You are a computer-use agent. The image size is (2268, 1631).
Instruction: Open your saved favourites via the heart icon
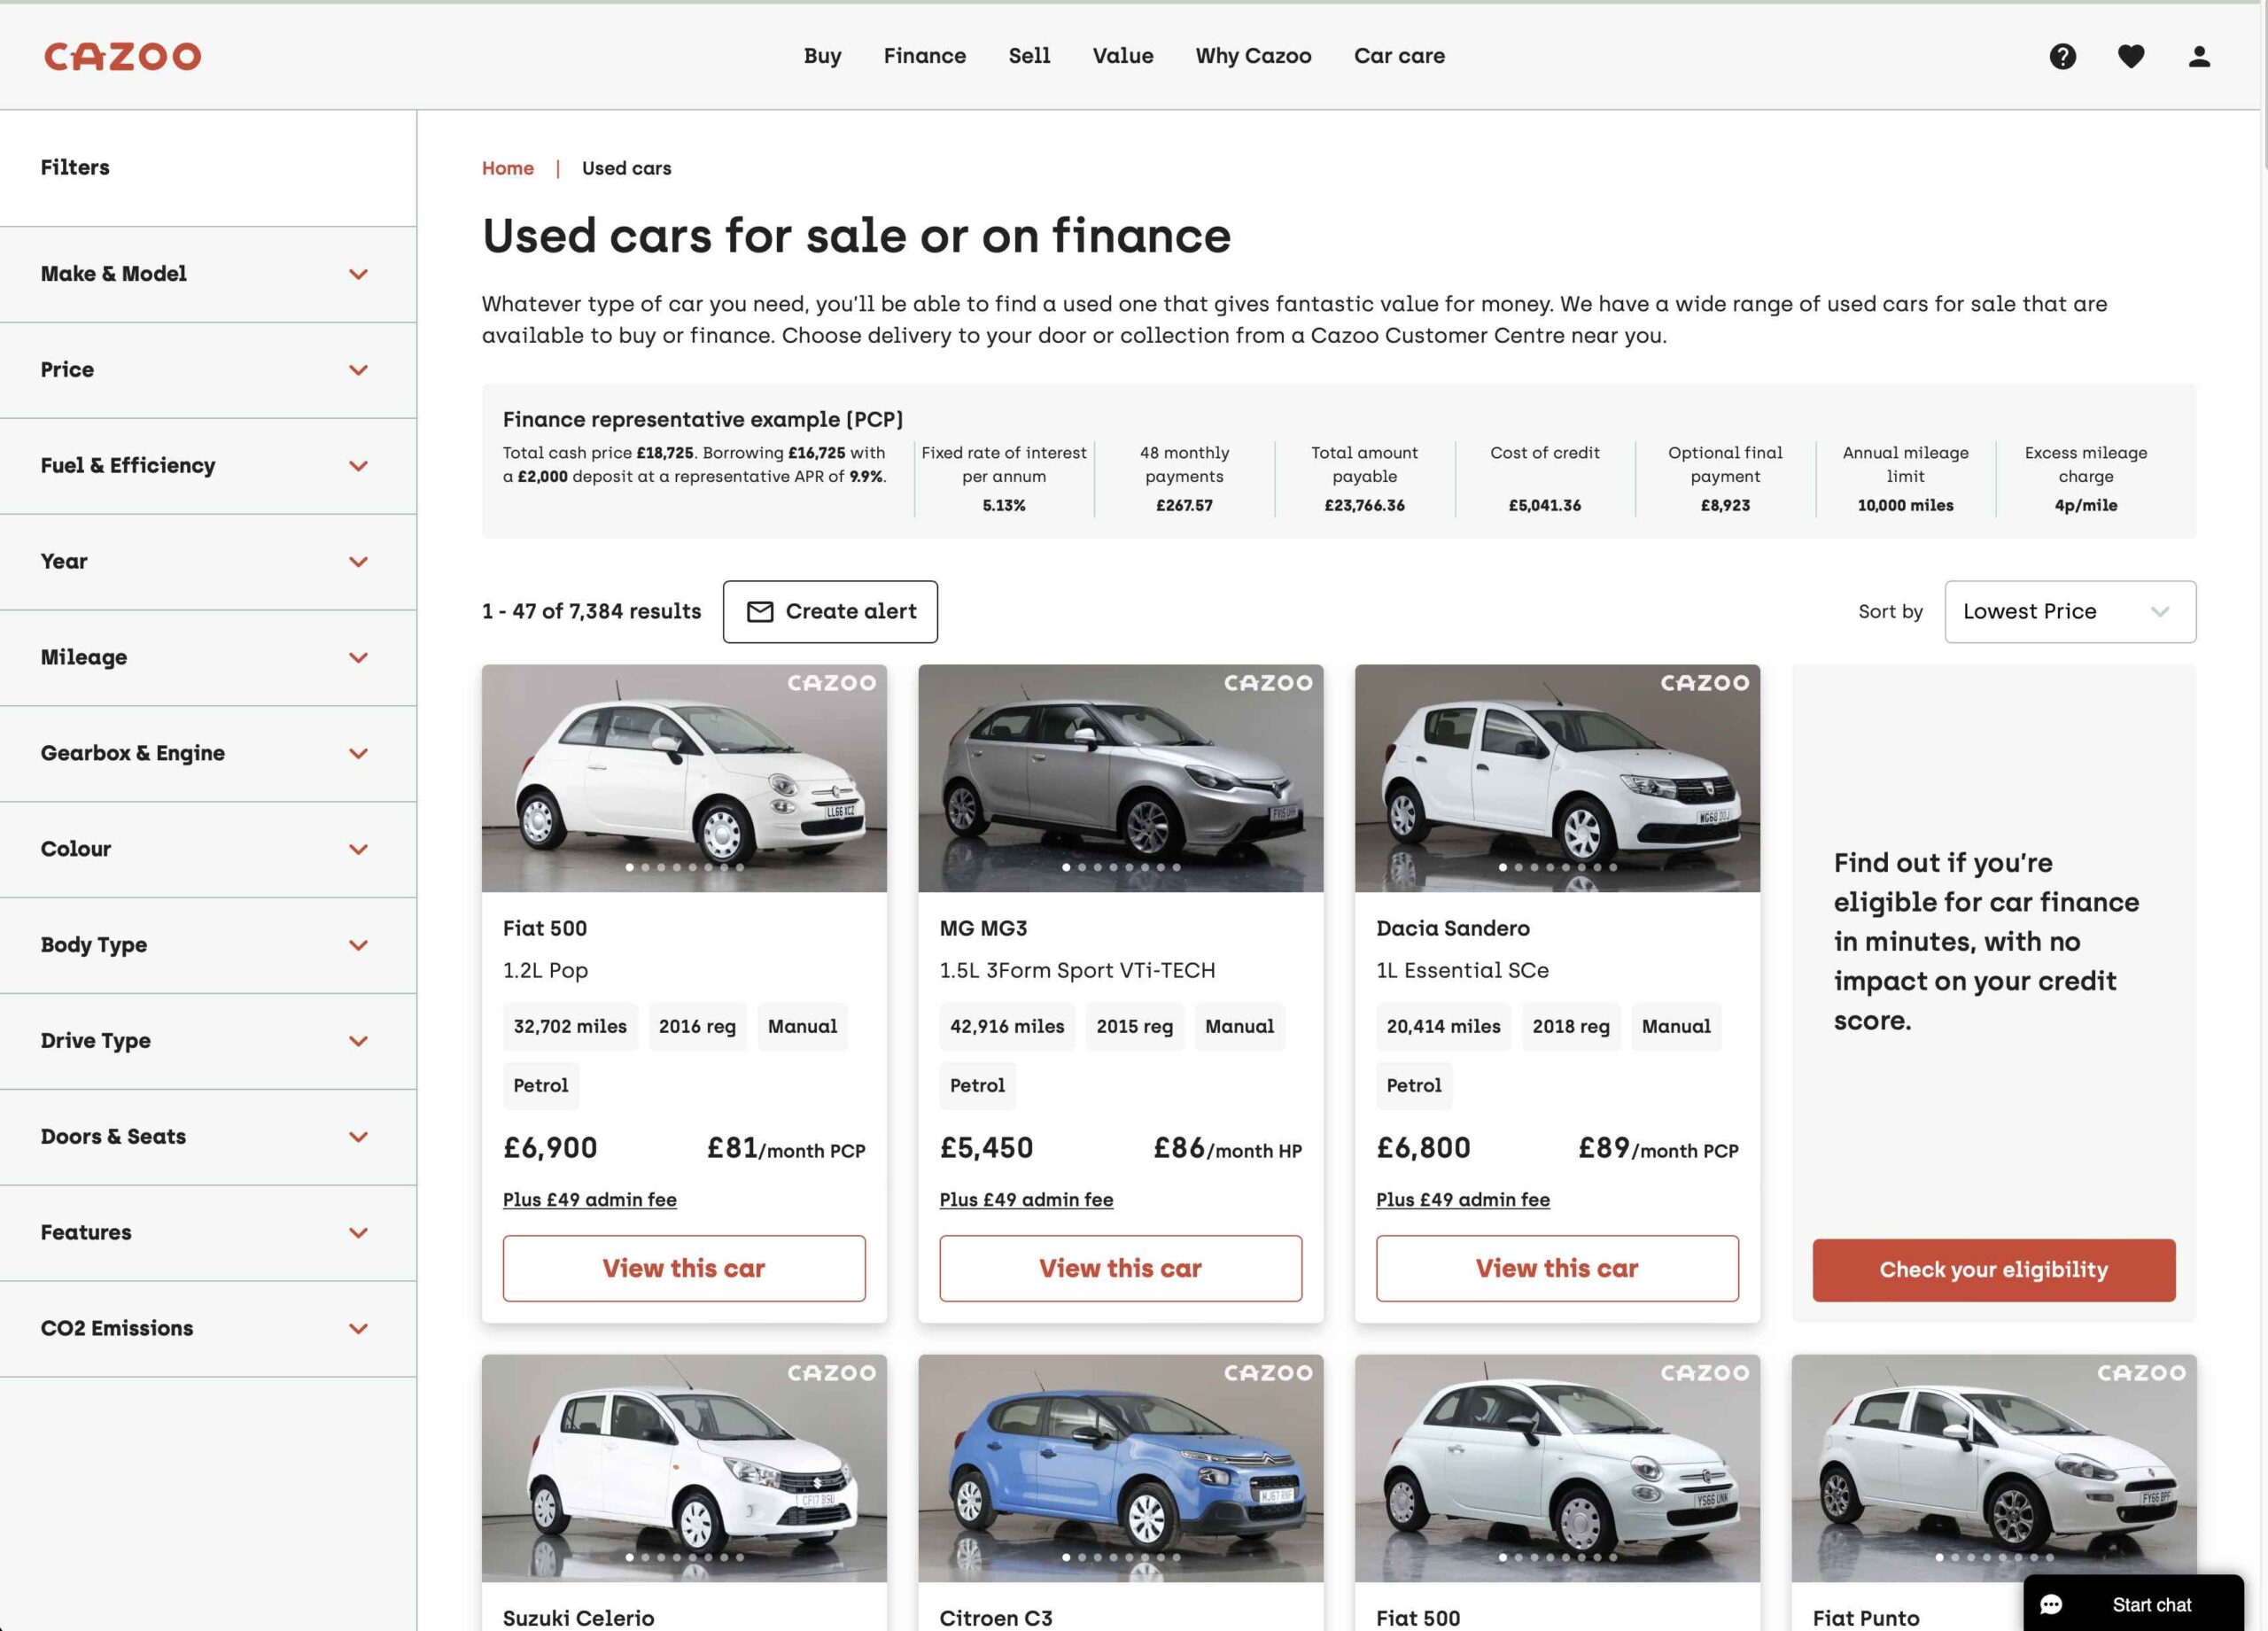coord(2132,56)
